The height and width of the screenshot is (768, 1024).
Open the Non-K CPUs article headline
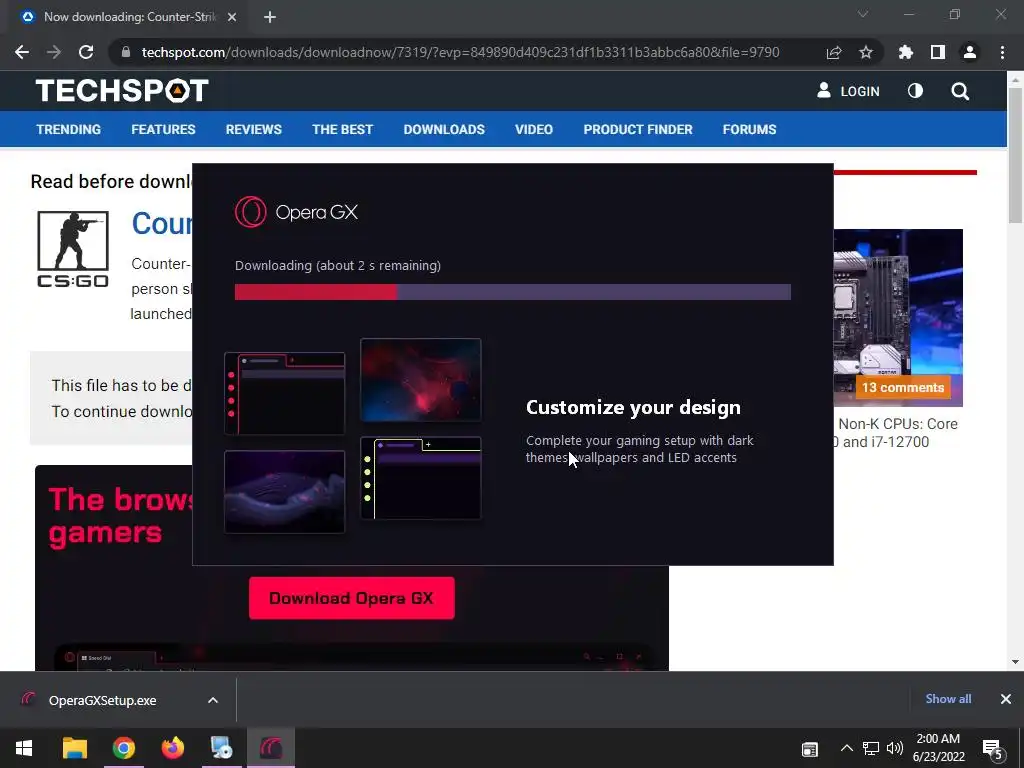896,432
